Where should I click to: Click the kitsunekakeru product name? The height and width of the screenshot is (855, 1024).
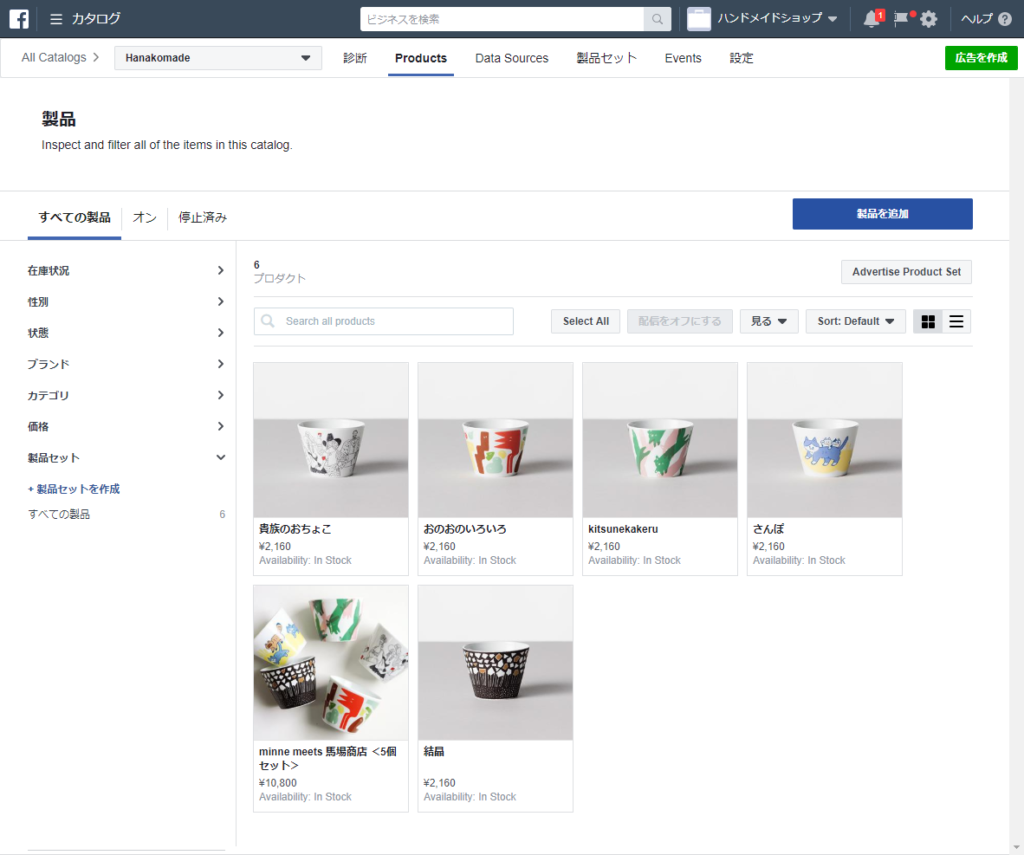[623, 529]
